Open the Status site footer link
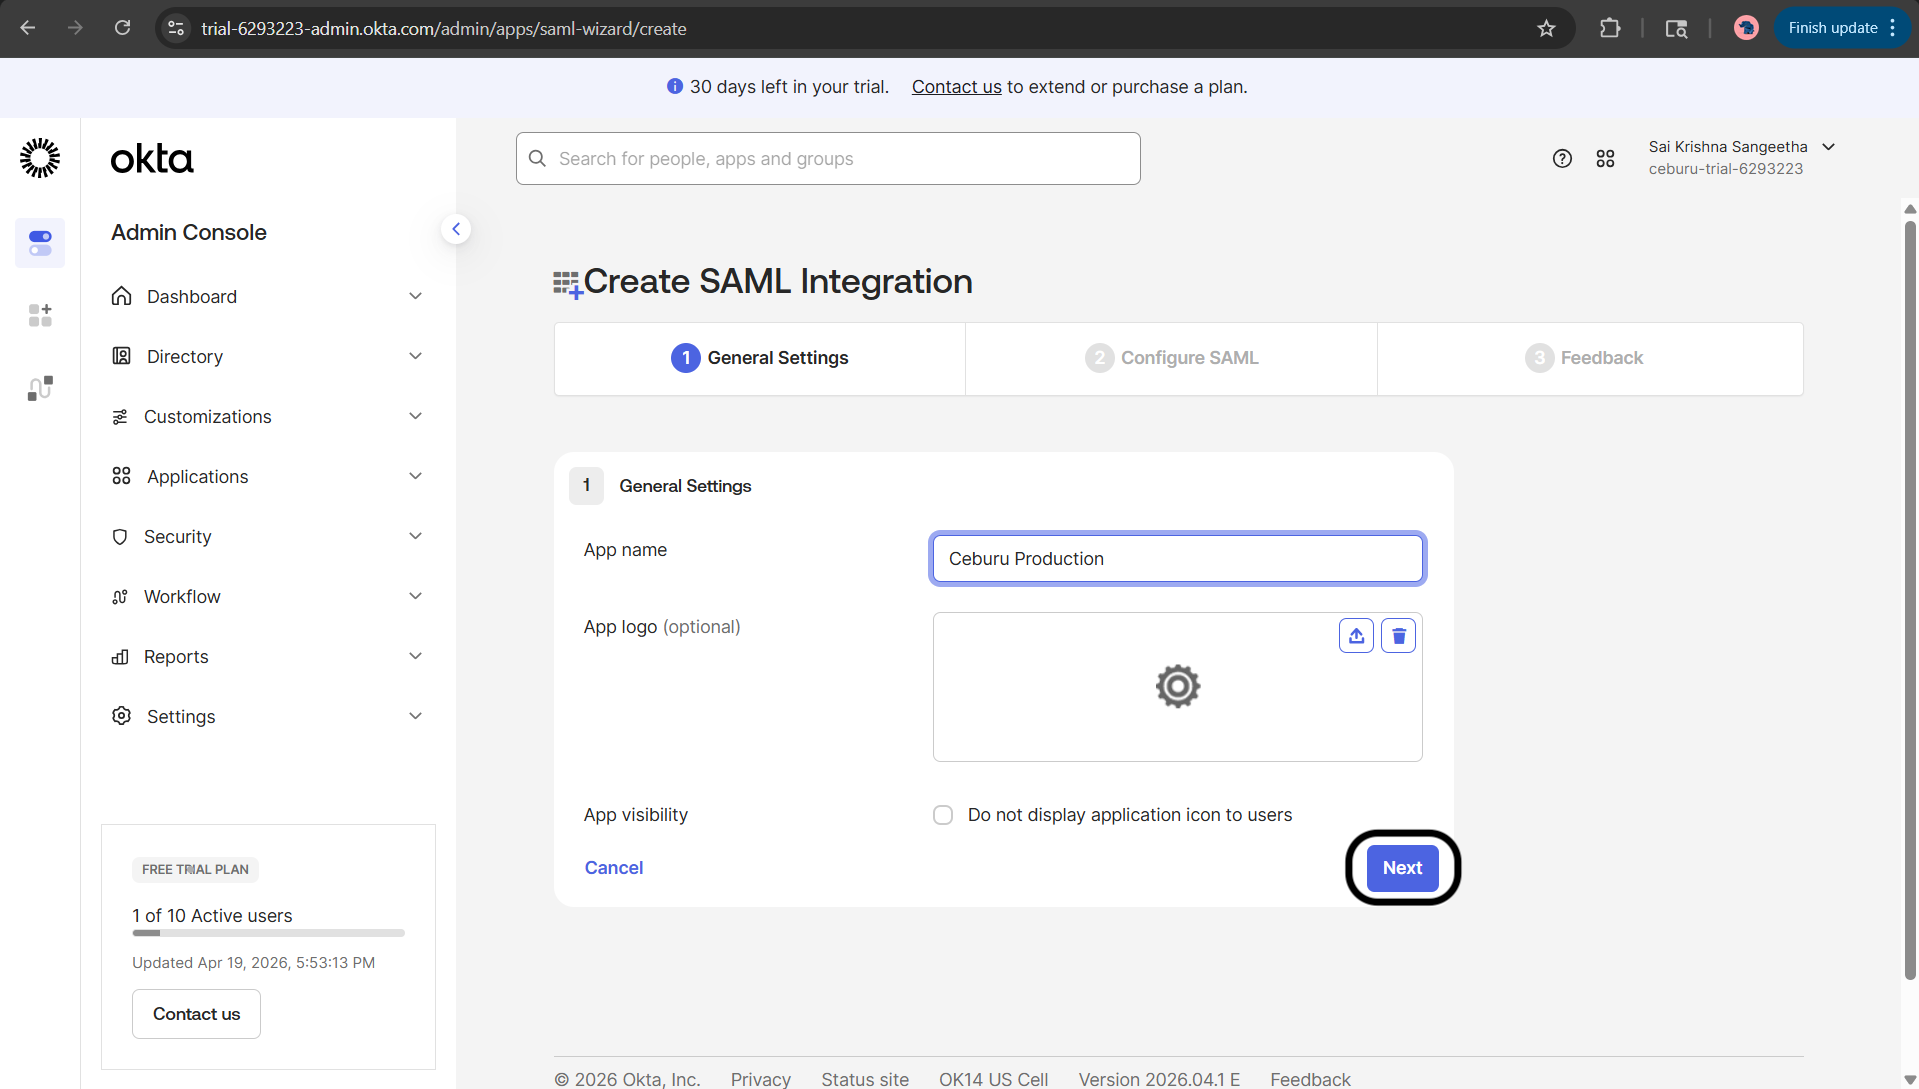This screenshot has height=1089, width=1919. pos(865,1079)
